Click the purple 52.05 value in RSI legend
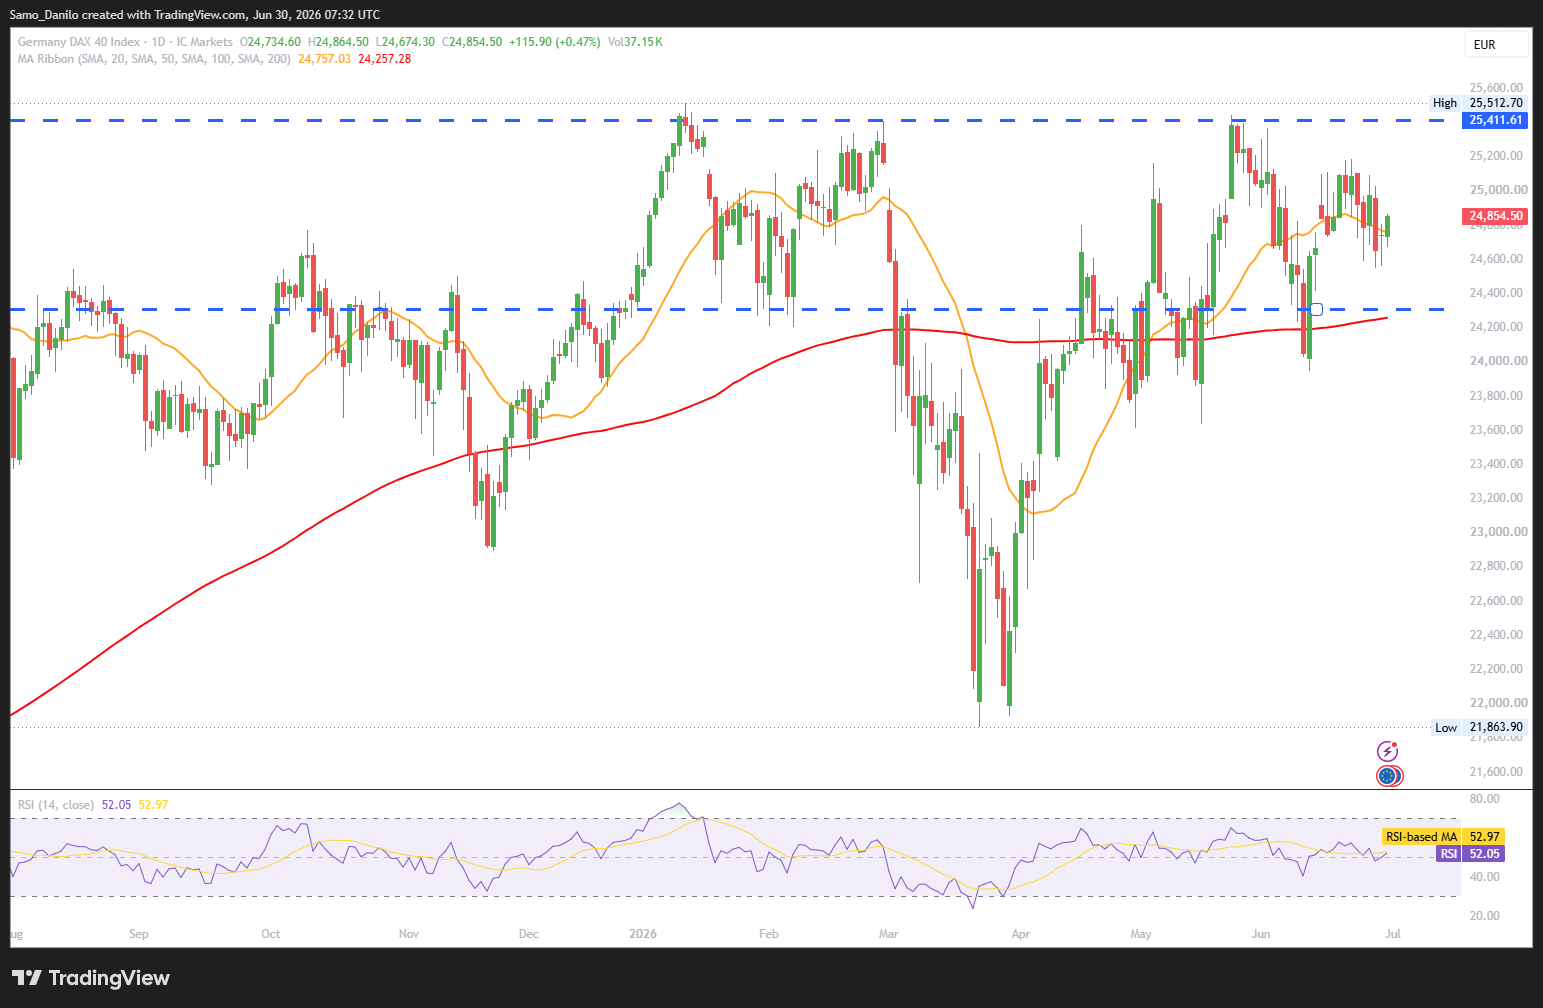The height and width of the screenshot is (1008, 1543). (x=117, y=805)
